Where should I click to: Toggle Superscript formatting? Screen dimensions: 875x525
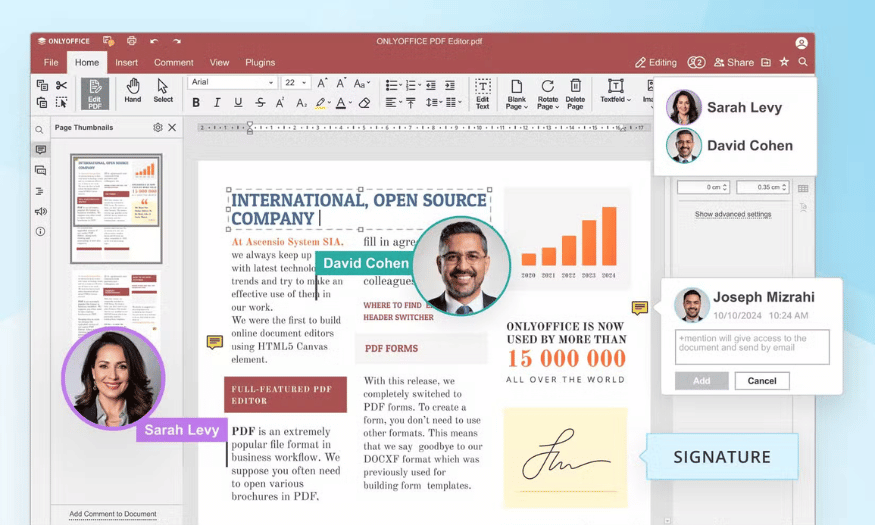(x=280, y=103)
